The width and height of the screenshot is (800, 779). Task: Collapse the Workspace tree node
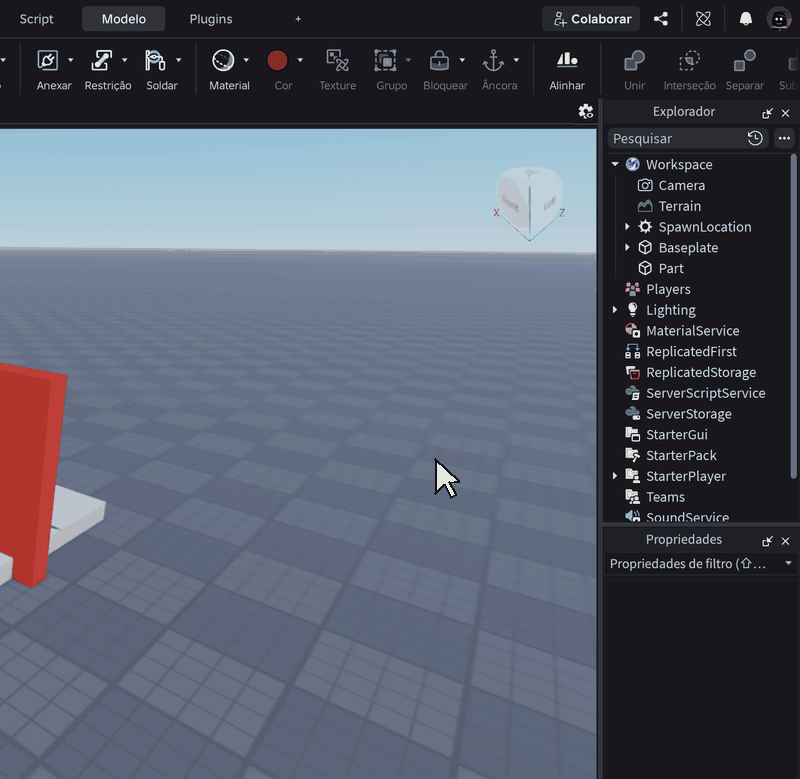point(615,164)
